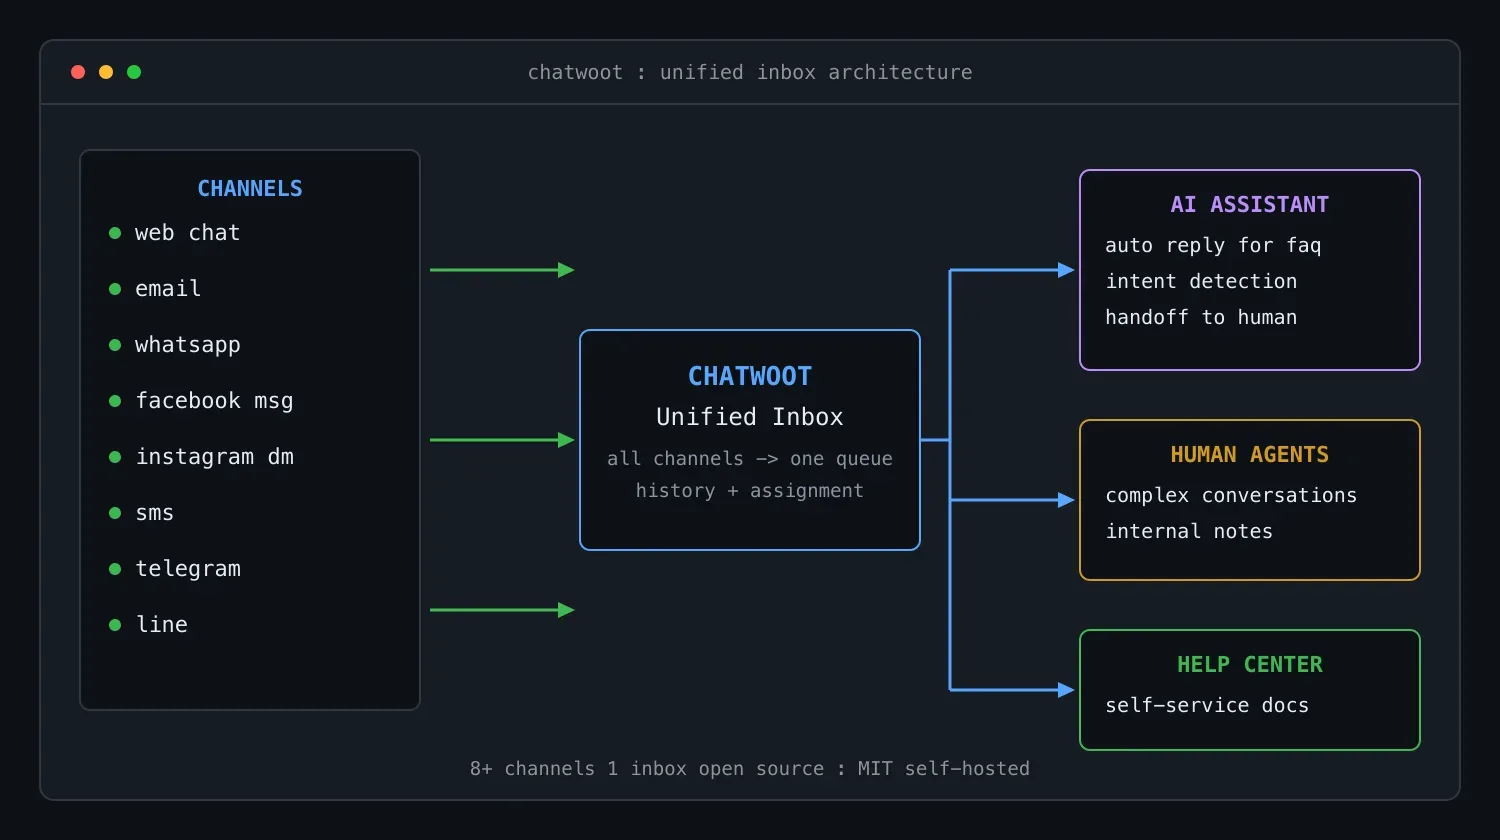Select the 'self-service docs' line
Image resolution: width=1500 pixels, height=840 pixels.
pyautogui.click(x=1207, y=706)
